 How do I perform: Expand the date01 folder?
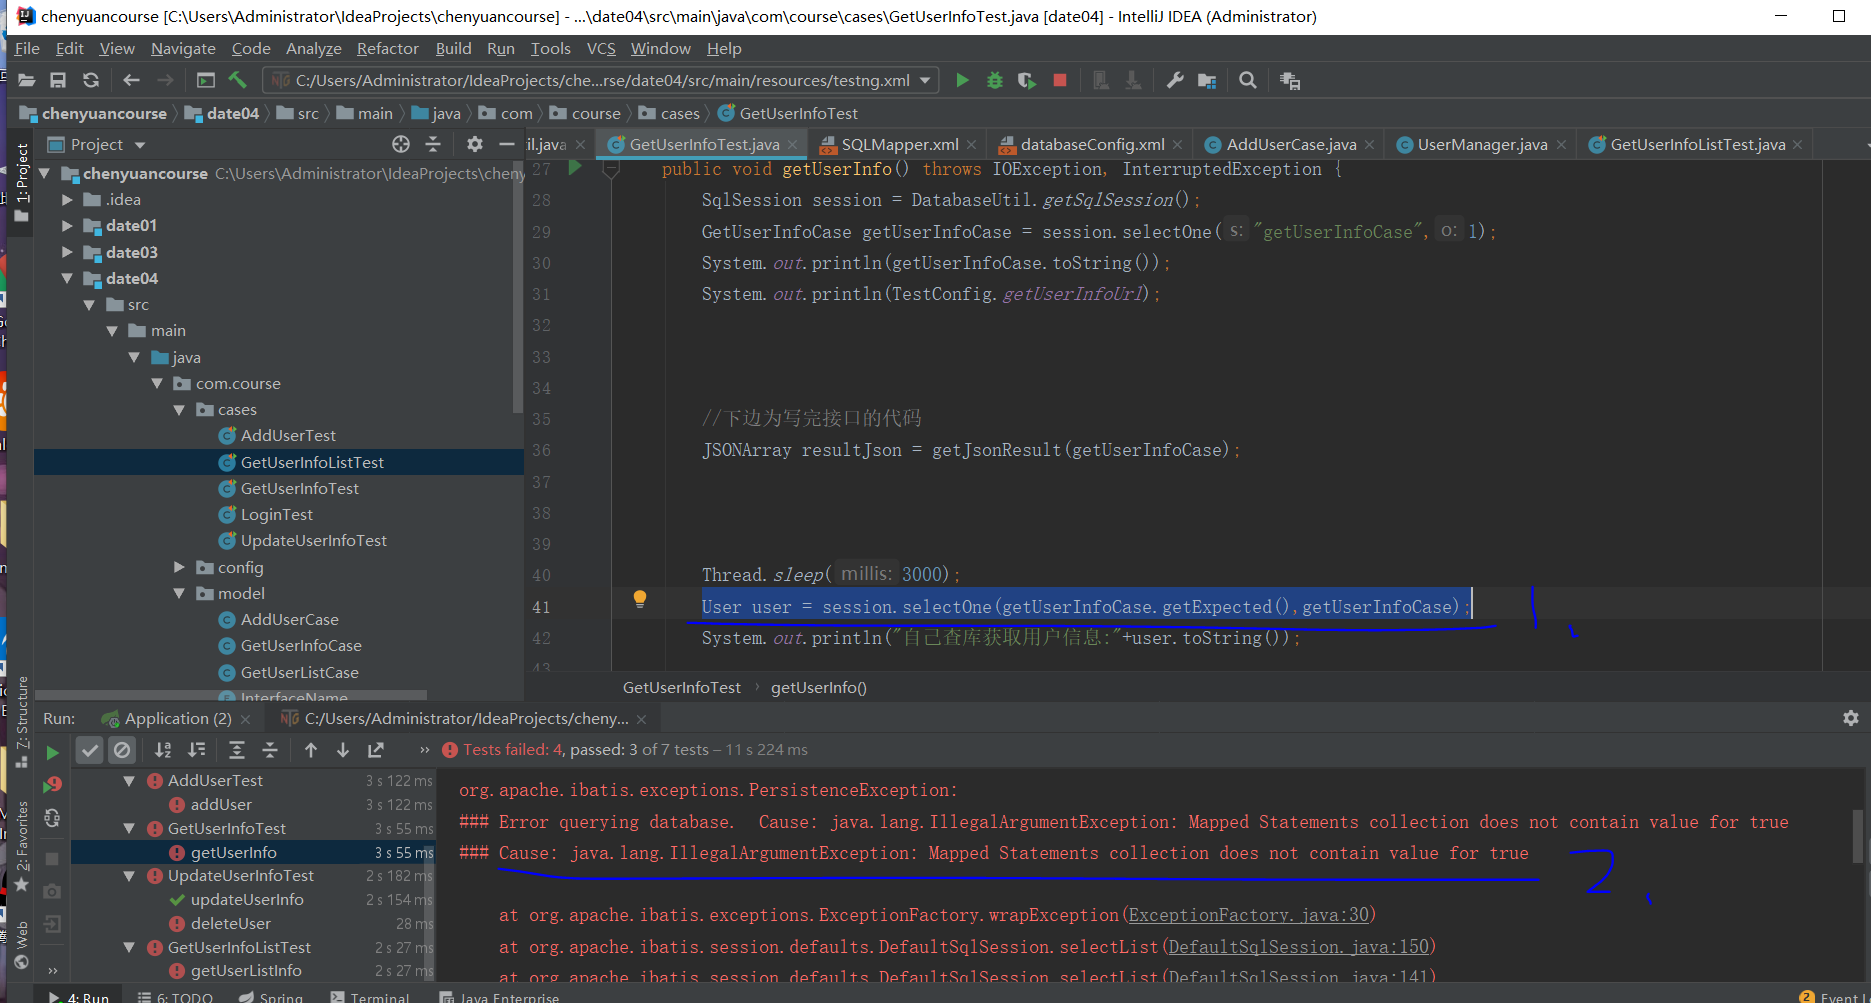(67, 226)
